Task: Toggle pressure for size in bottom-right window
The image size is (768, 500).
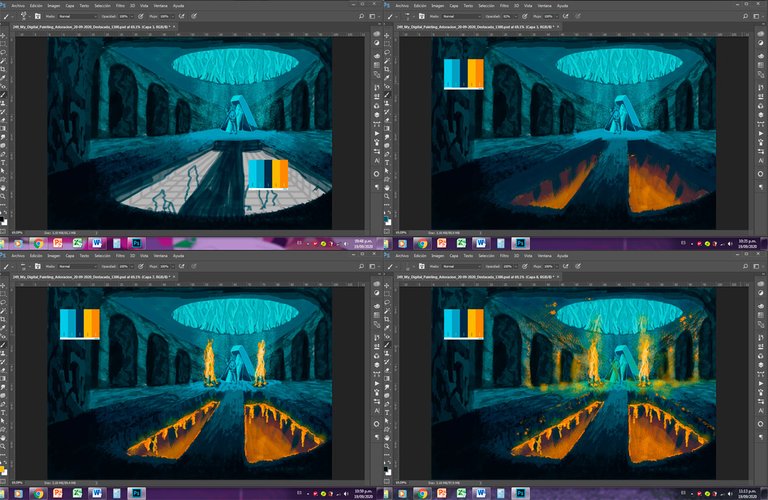Action: (578, 266)
